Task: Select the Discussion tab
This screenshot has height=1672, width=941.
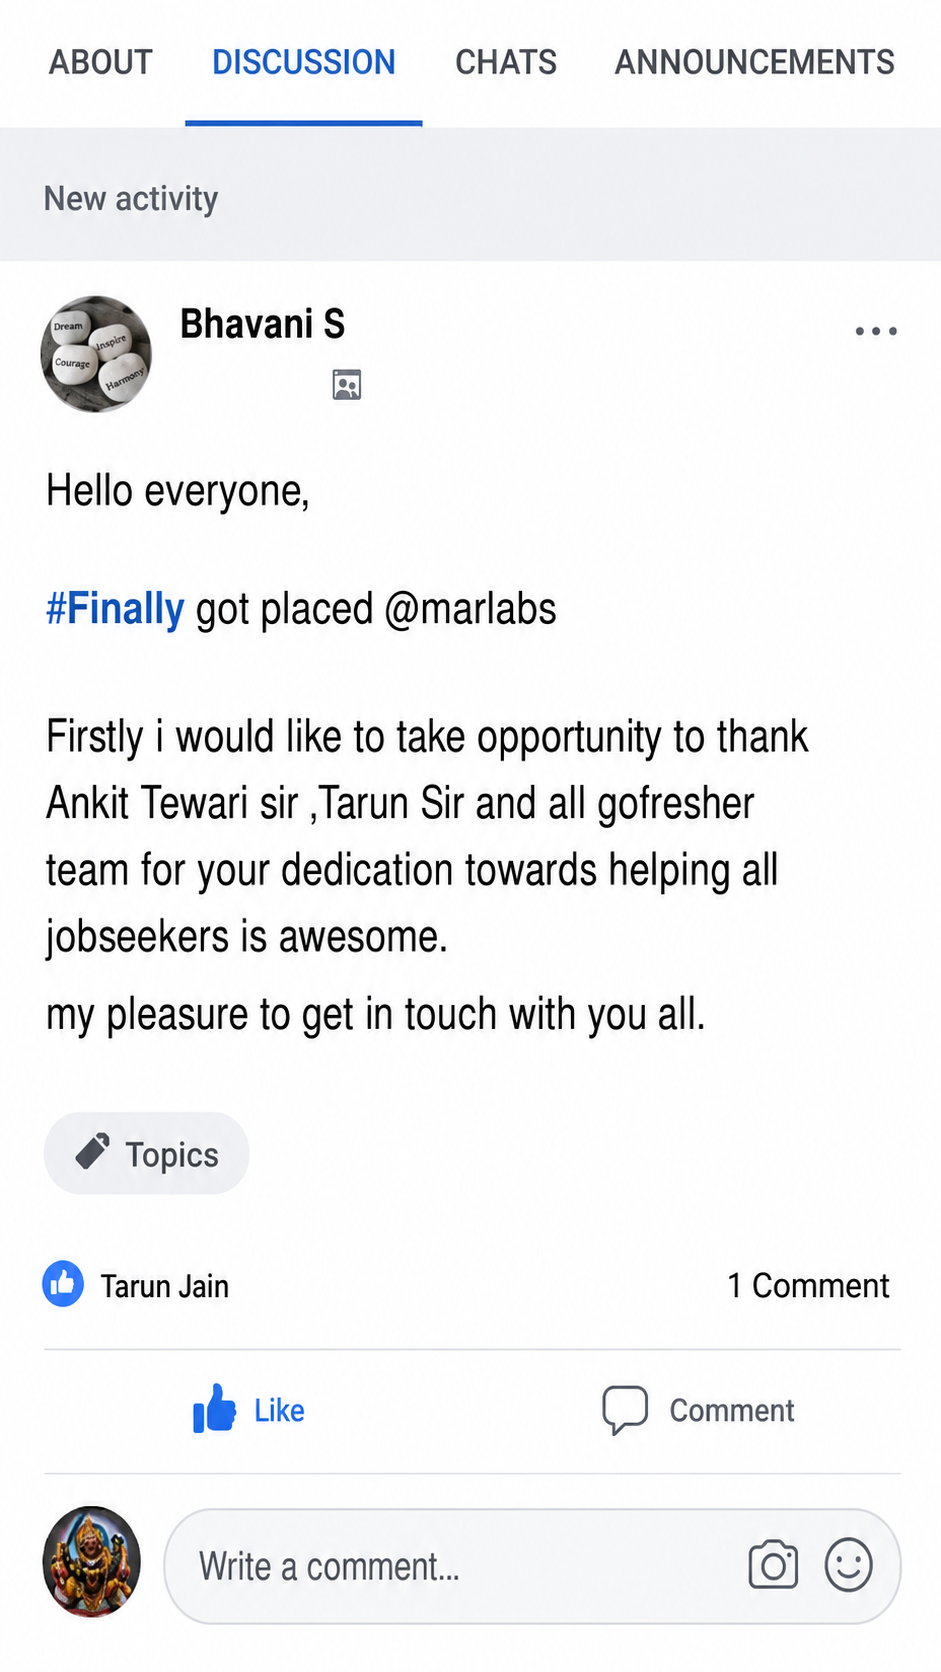Action: pos(304,62)
